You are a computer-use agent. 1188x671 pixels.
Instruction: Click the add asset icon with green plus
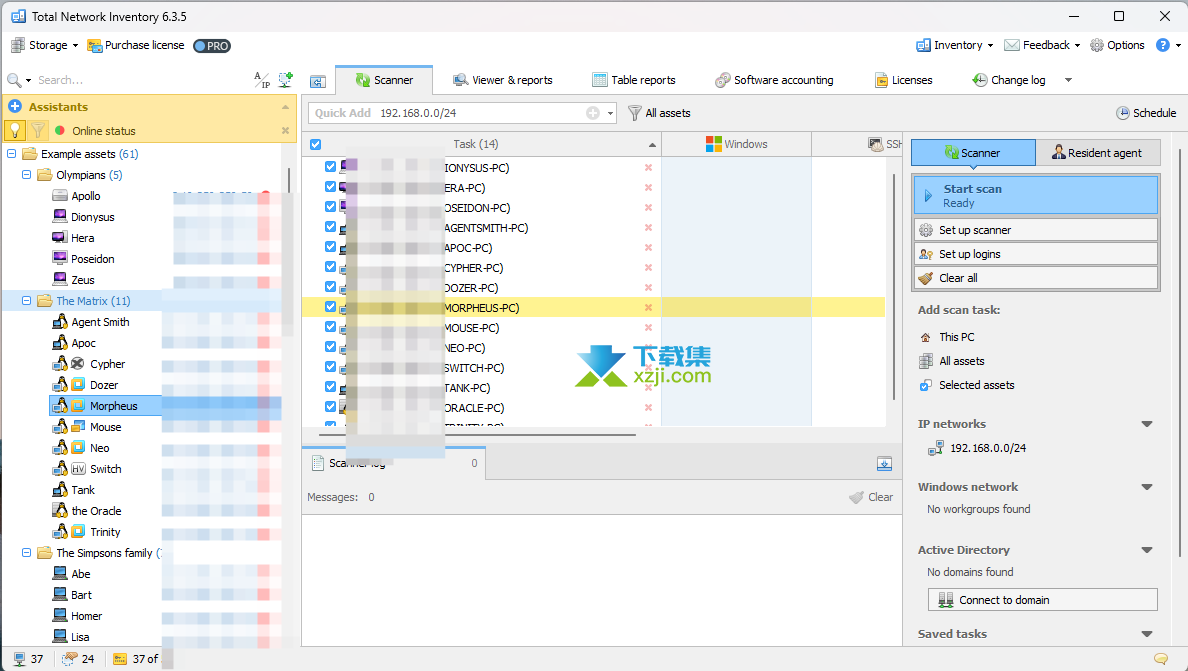coord(286,80)
